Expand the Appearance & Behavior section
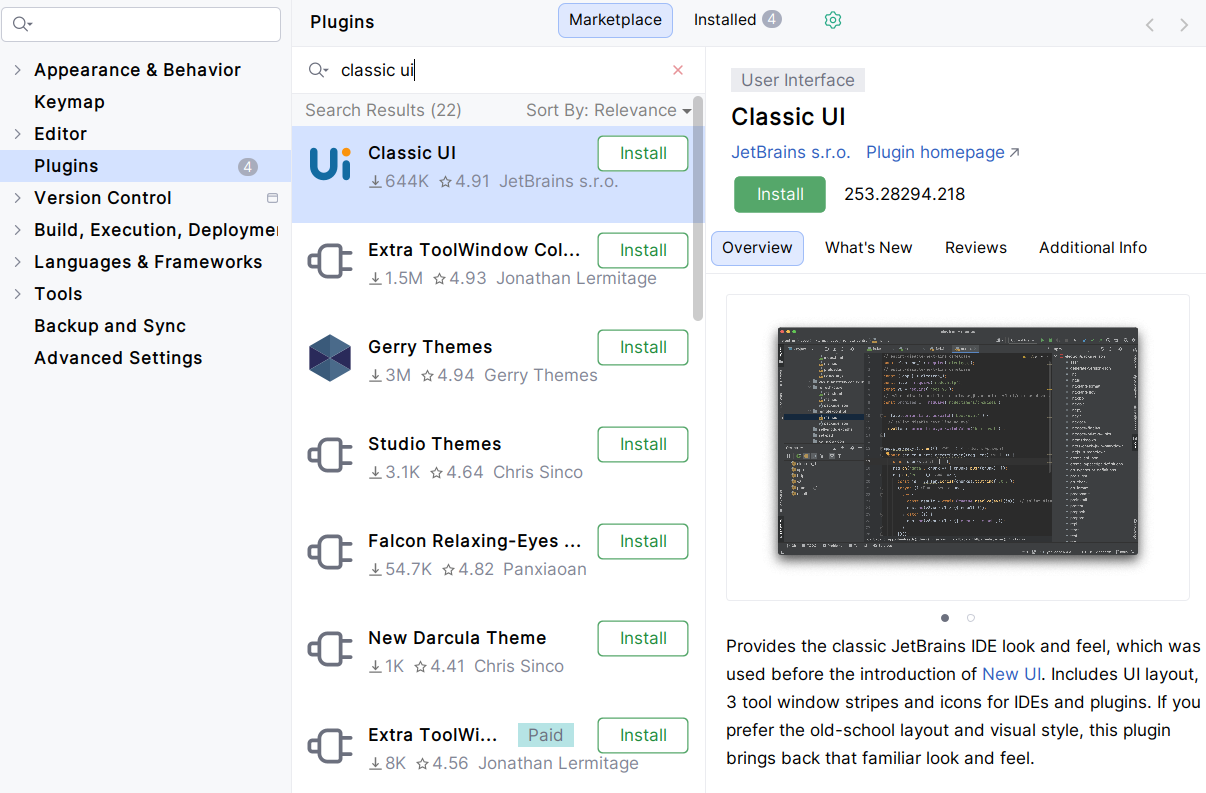This screenshot has height=793, width=1206. click(17, 70)
